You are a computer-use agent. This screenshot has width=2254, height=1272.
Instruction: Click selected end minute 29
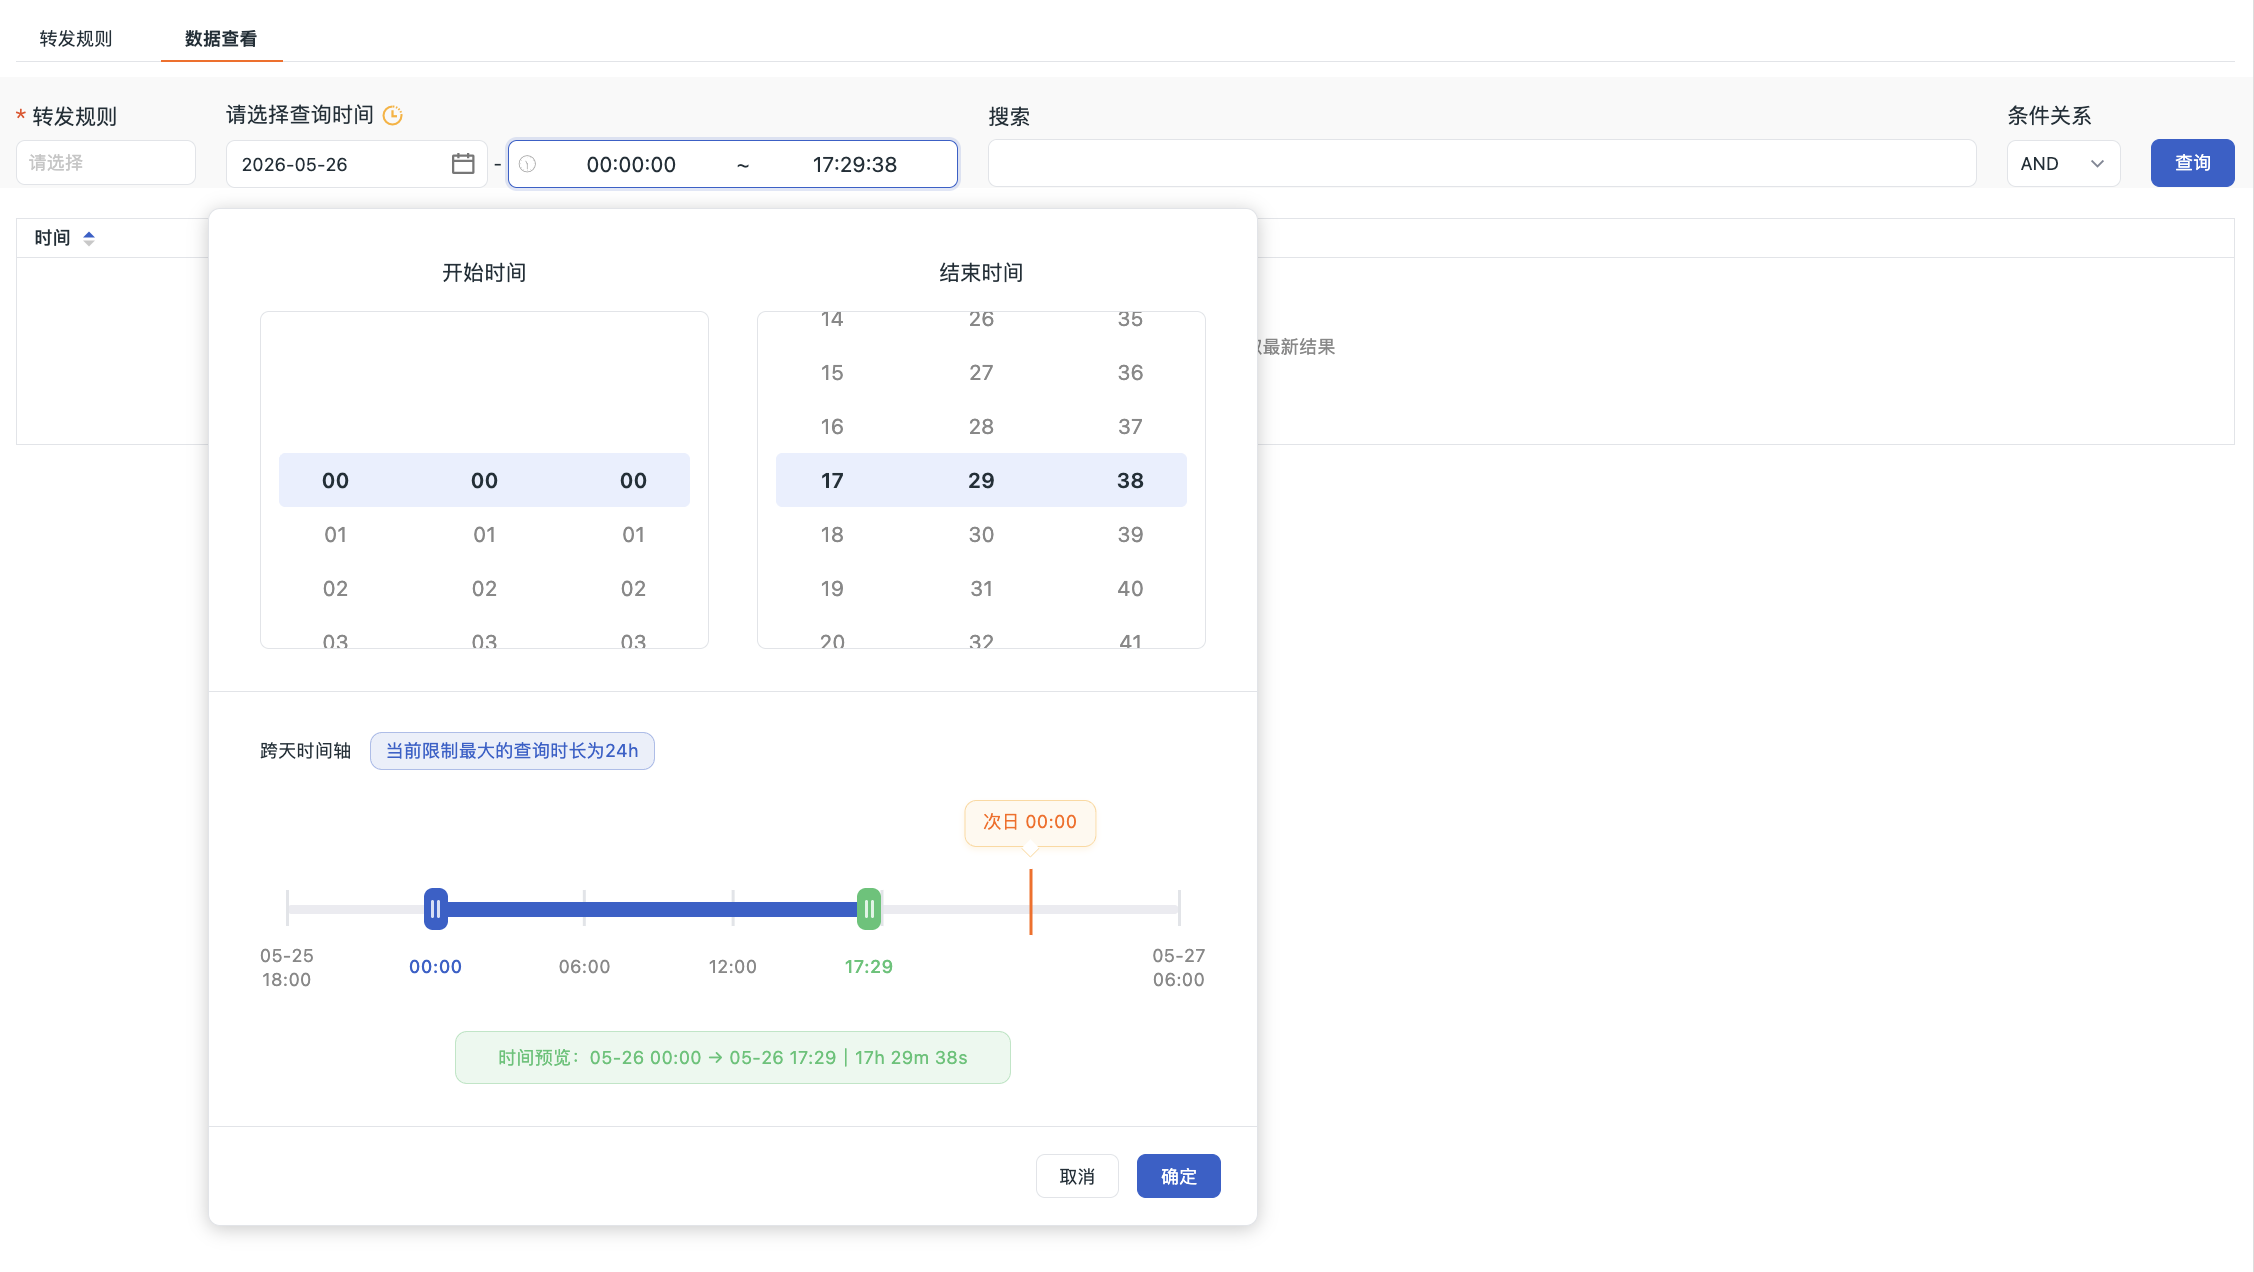[x=981, y=481]
